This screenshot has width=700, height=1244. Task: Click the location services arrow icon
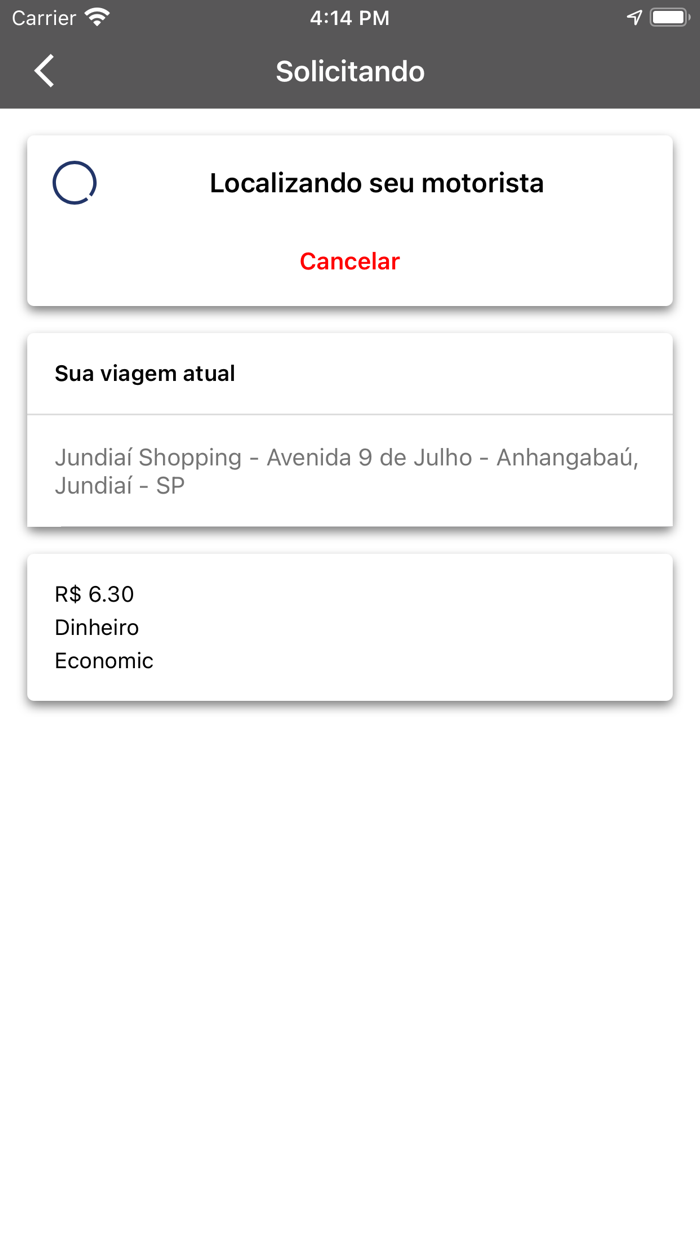click(x=631, y=16)
